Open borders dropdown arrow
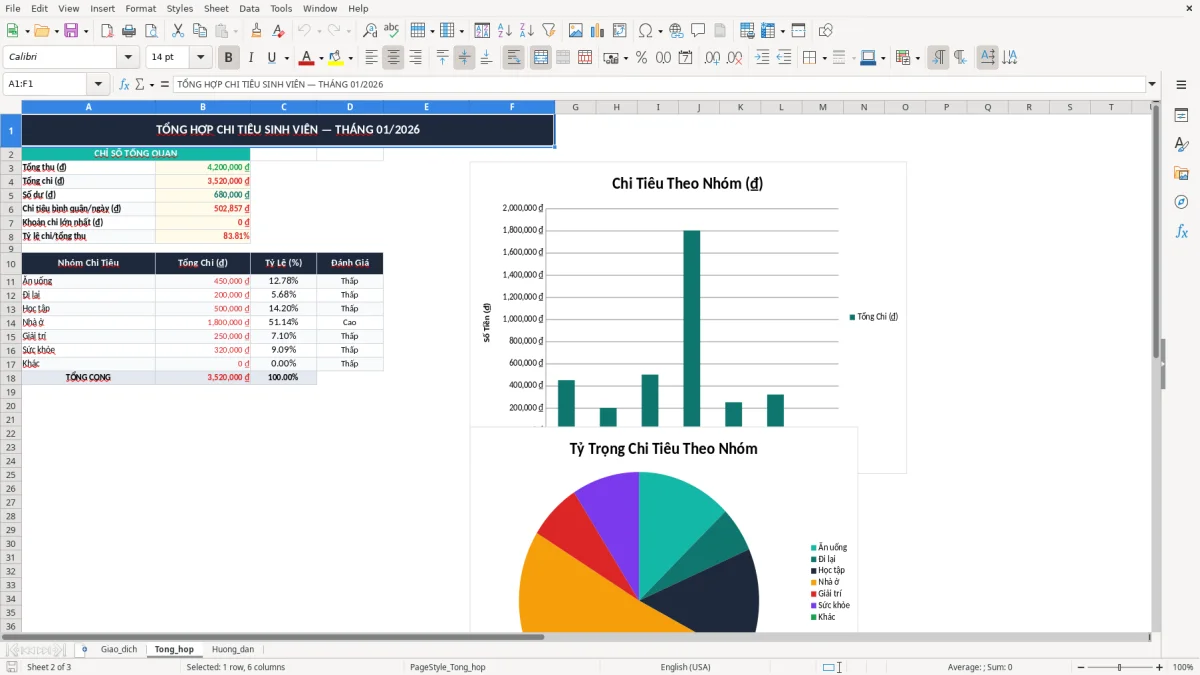Viewport: 1200px width, 675px height. point(826,58)
